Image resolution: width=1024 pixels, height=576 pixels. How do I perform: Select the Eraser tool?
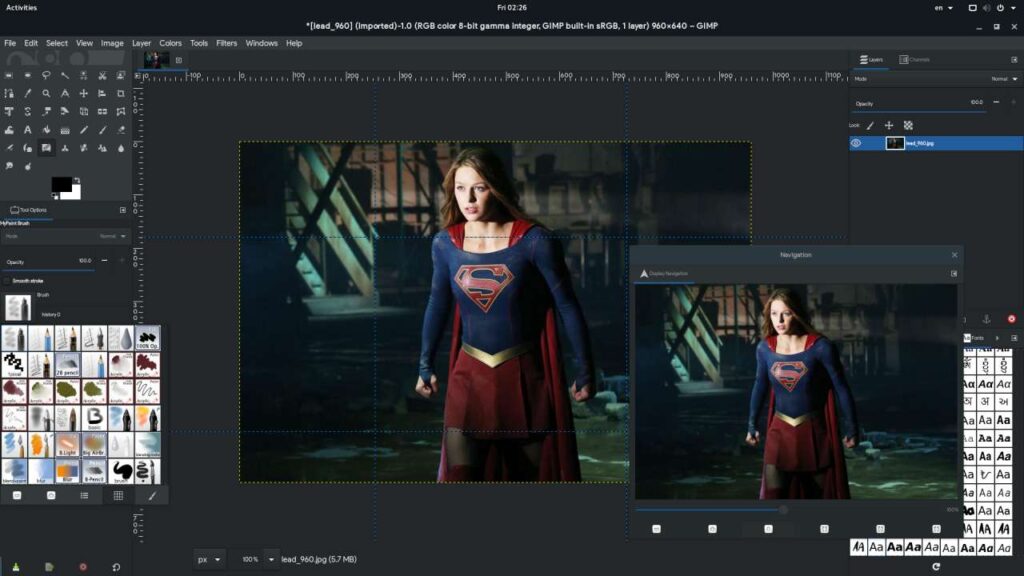pos(121,130)
